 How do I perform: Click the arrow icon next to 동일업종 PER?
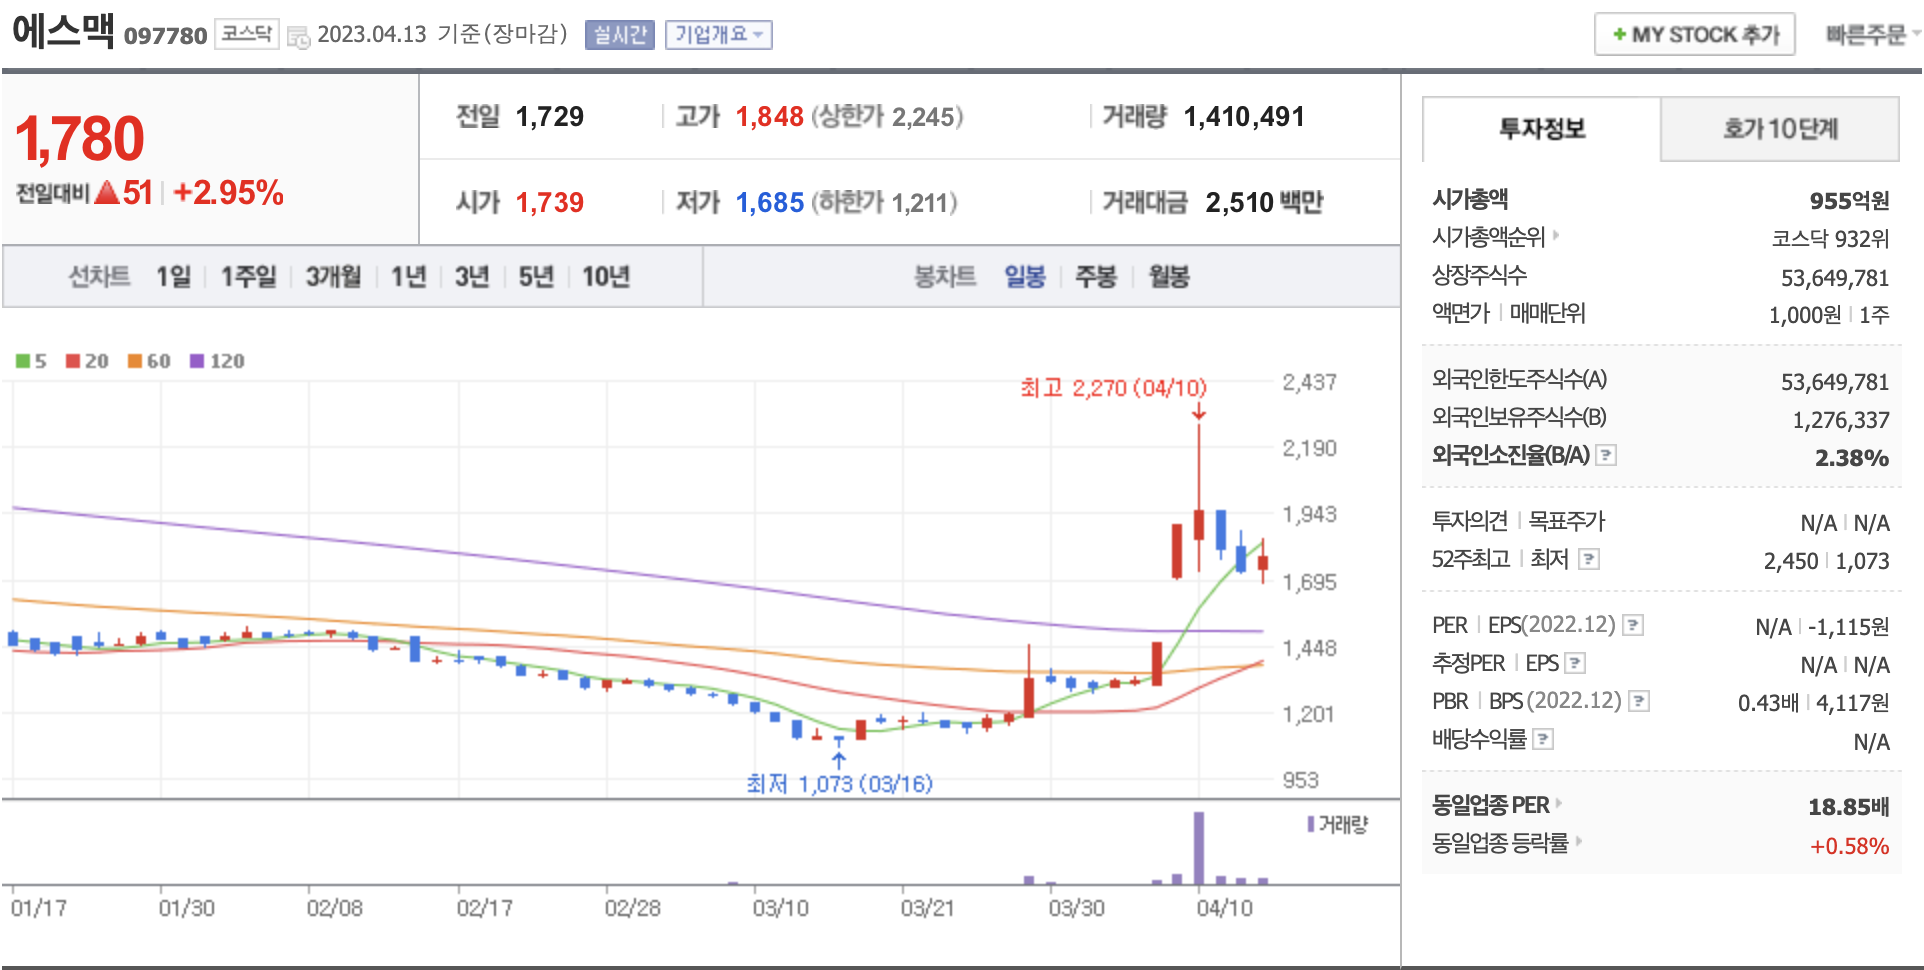coord(1559,804)
